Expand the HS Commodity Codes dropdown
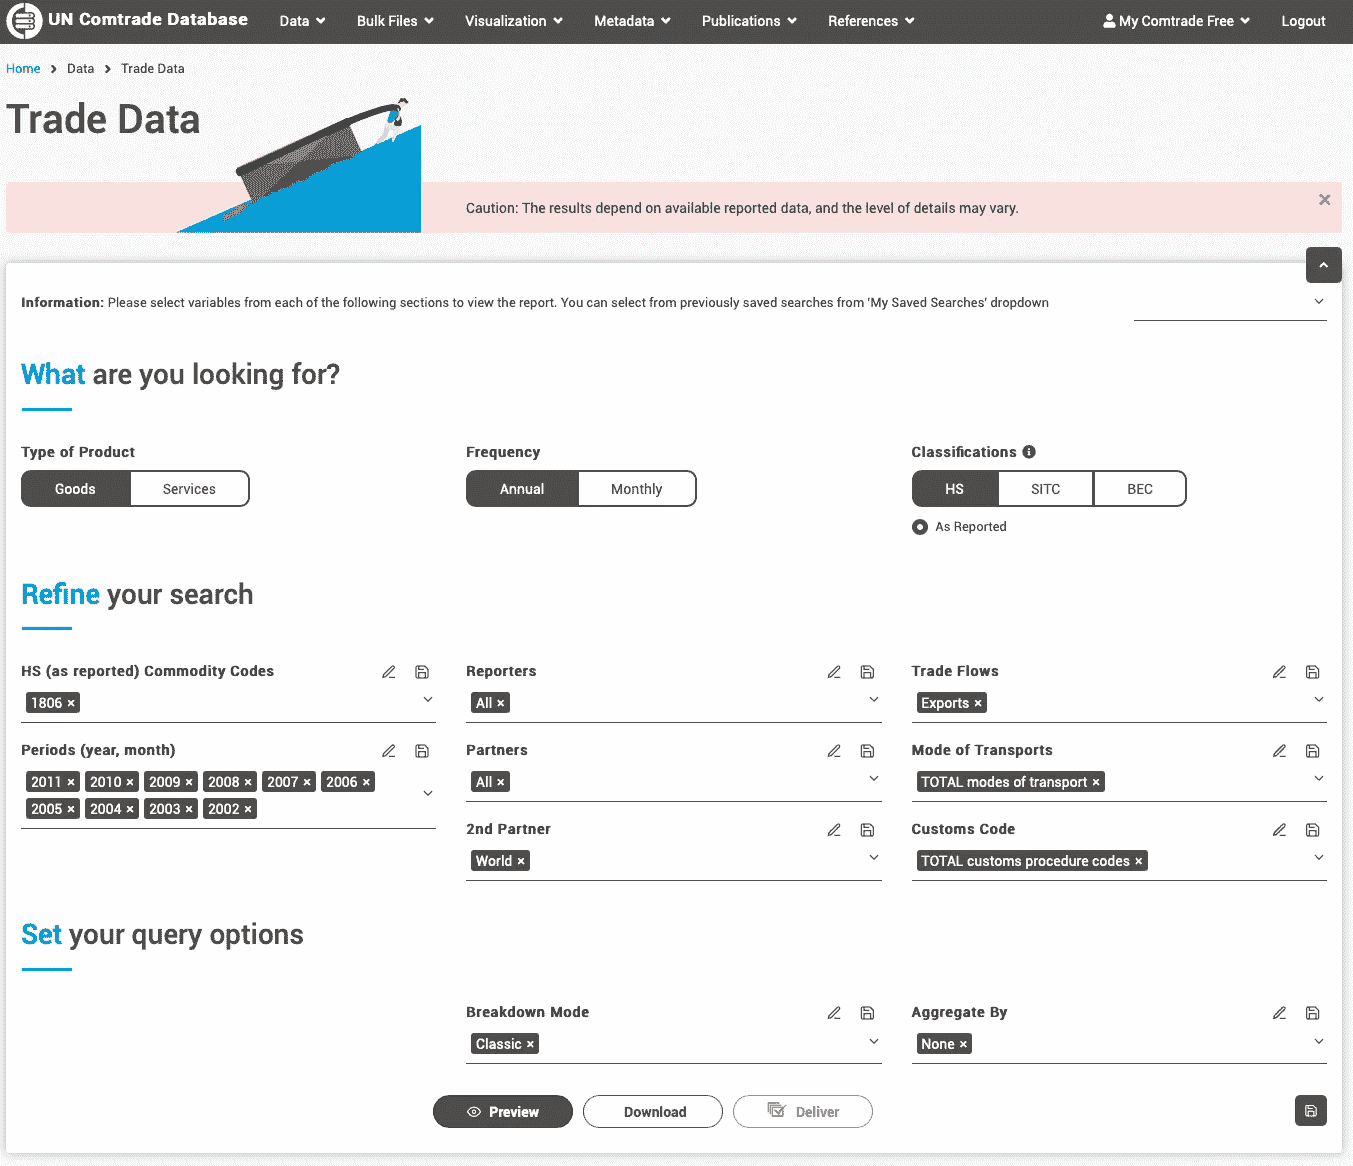This screenshot has height=1166, width=1353. pyautogui.click(x=428, y=700)
